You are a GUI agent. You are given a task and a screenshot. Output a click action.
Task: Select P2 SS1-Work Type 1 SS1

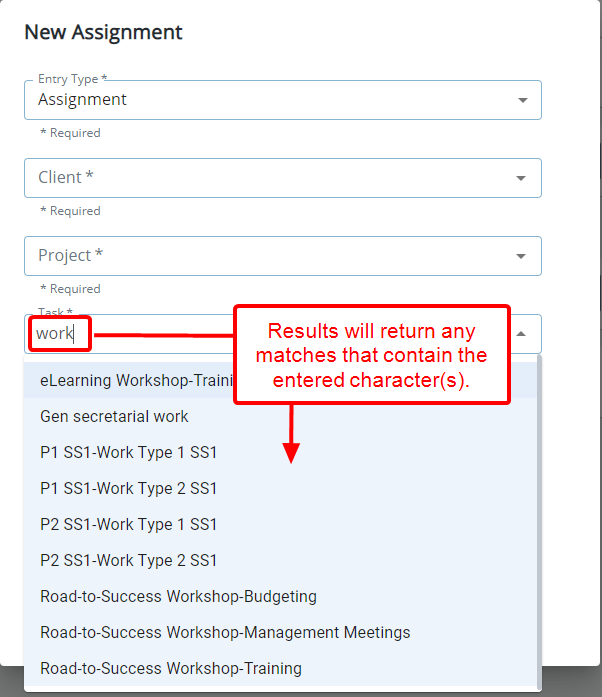[x=128, y=524]
